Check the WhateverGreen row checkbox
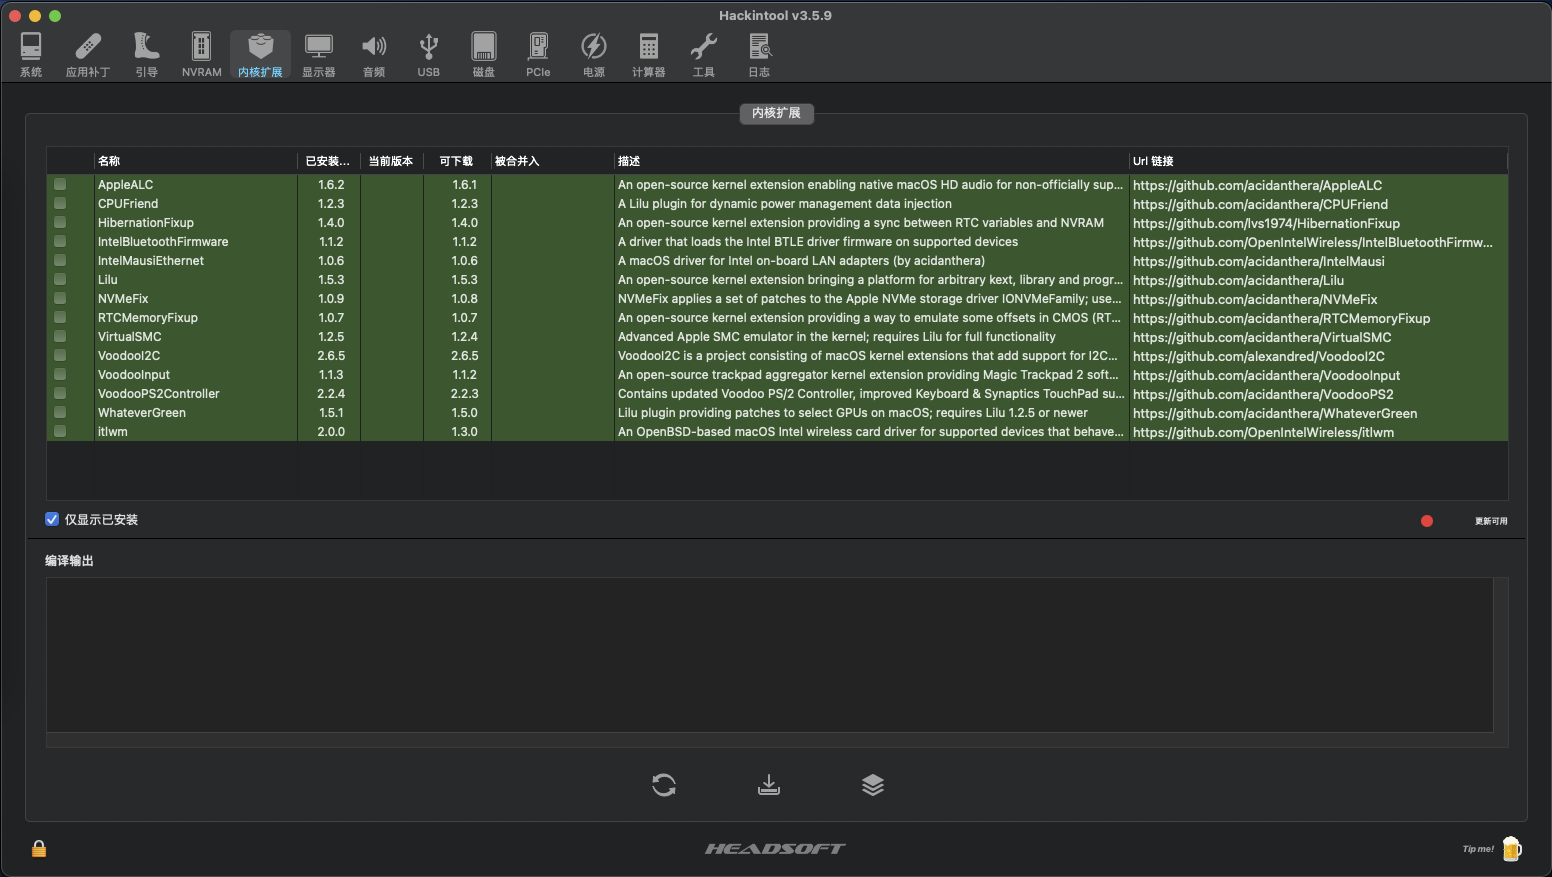The height and width of the screenshot is (877, 1552). coord(60,412)
